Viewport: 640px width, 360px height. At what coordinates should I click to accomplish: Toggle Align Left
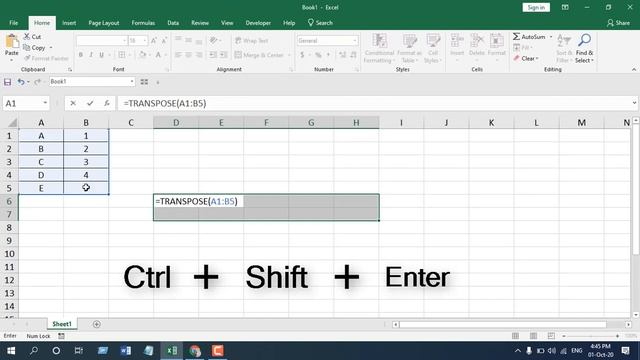(x=178, y=55)
